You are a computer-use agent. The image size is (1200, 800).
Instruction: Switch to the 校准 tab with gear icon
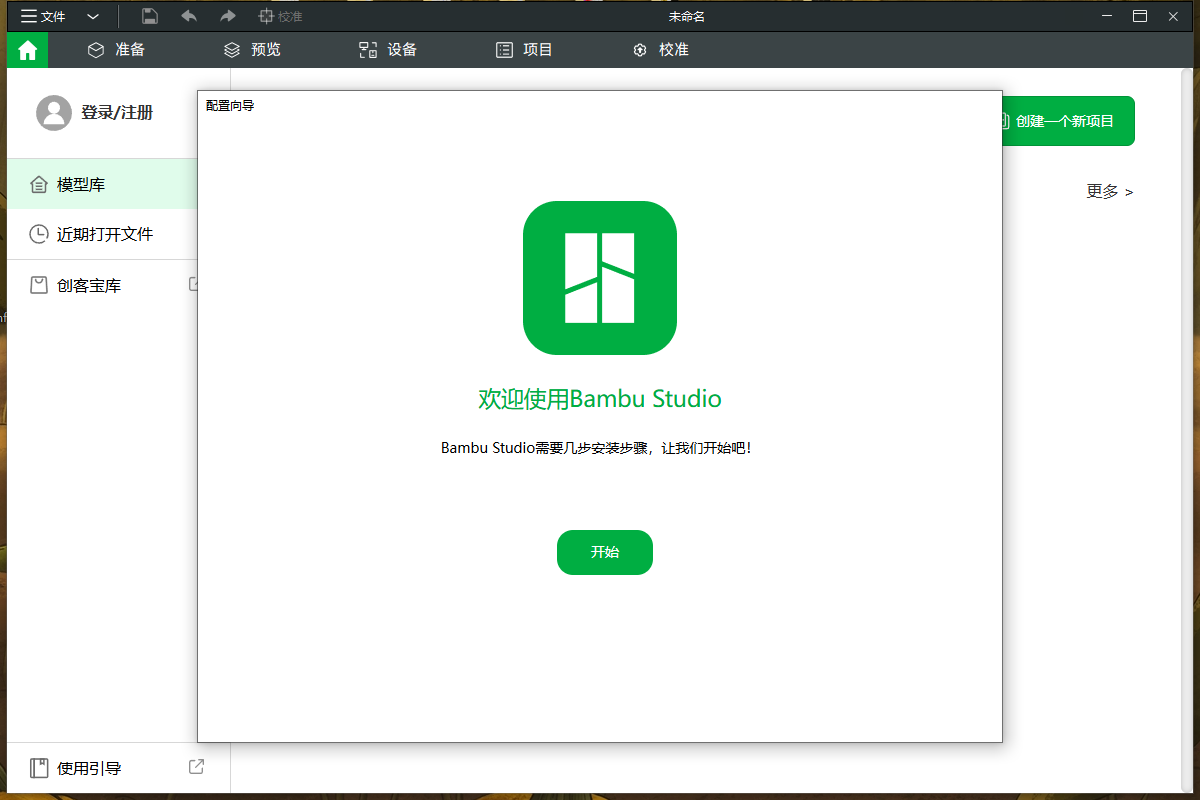660,50
